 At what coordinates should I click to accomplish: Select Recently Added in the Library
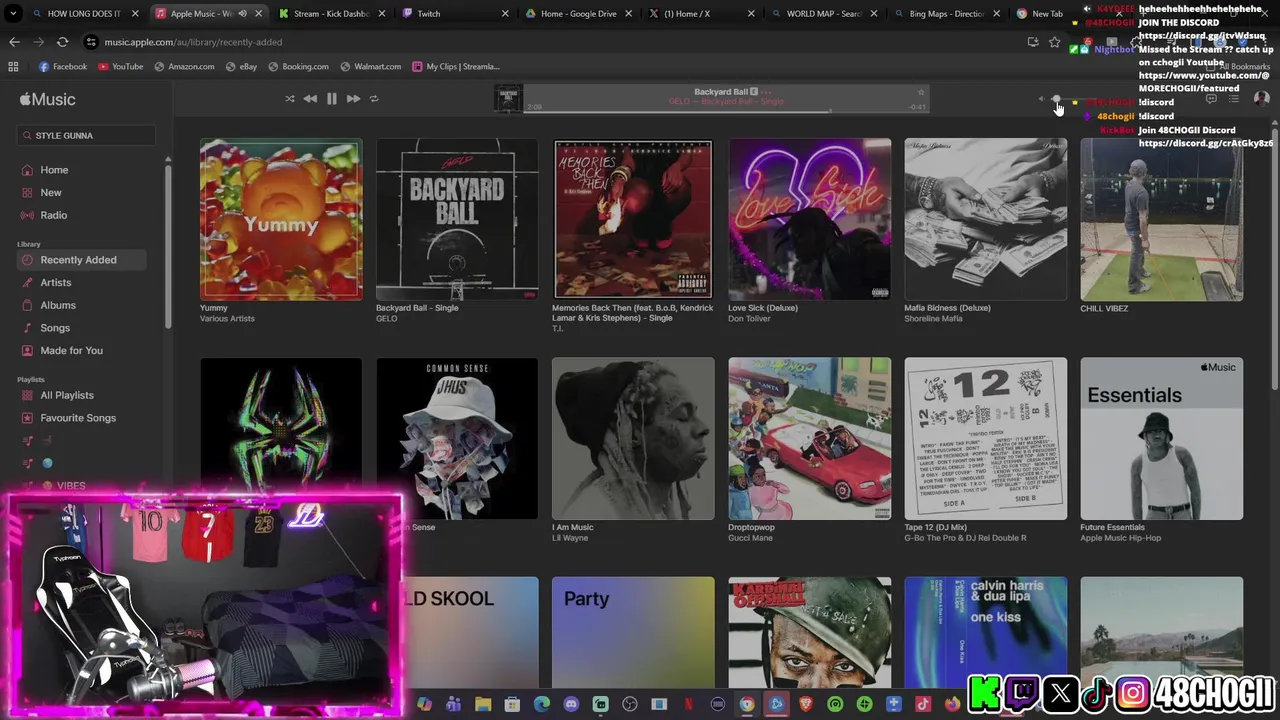82,260
